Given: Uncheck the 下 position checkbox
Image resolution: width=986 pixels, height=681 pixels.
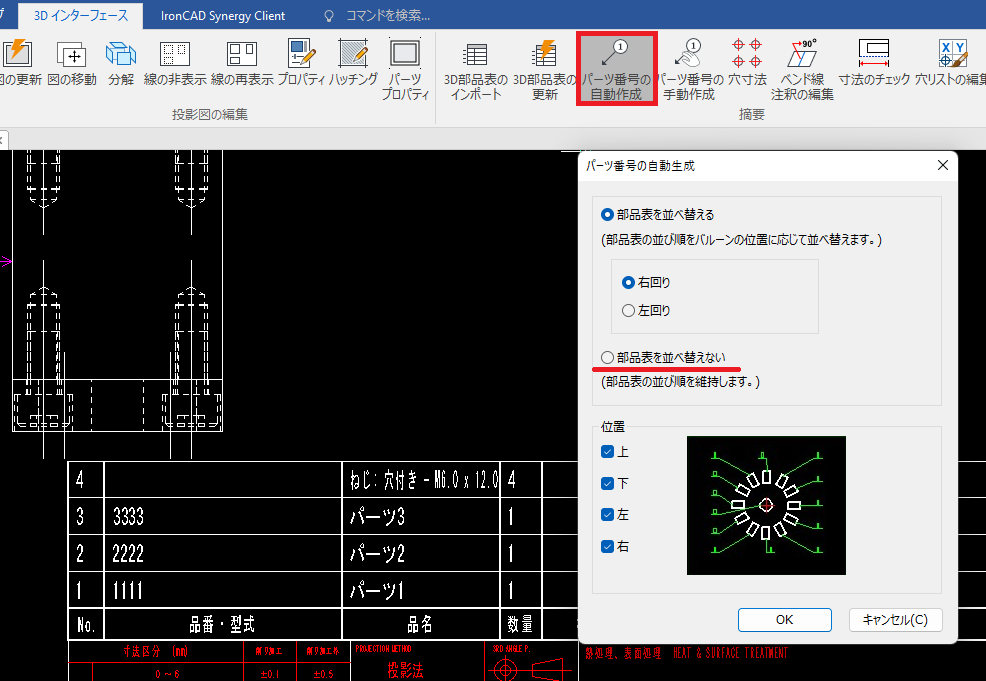Looking at the screenshot, I should coord(606,481).
